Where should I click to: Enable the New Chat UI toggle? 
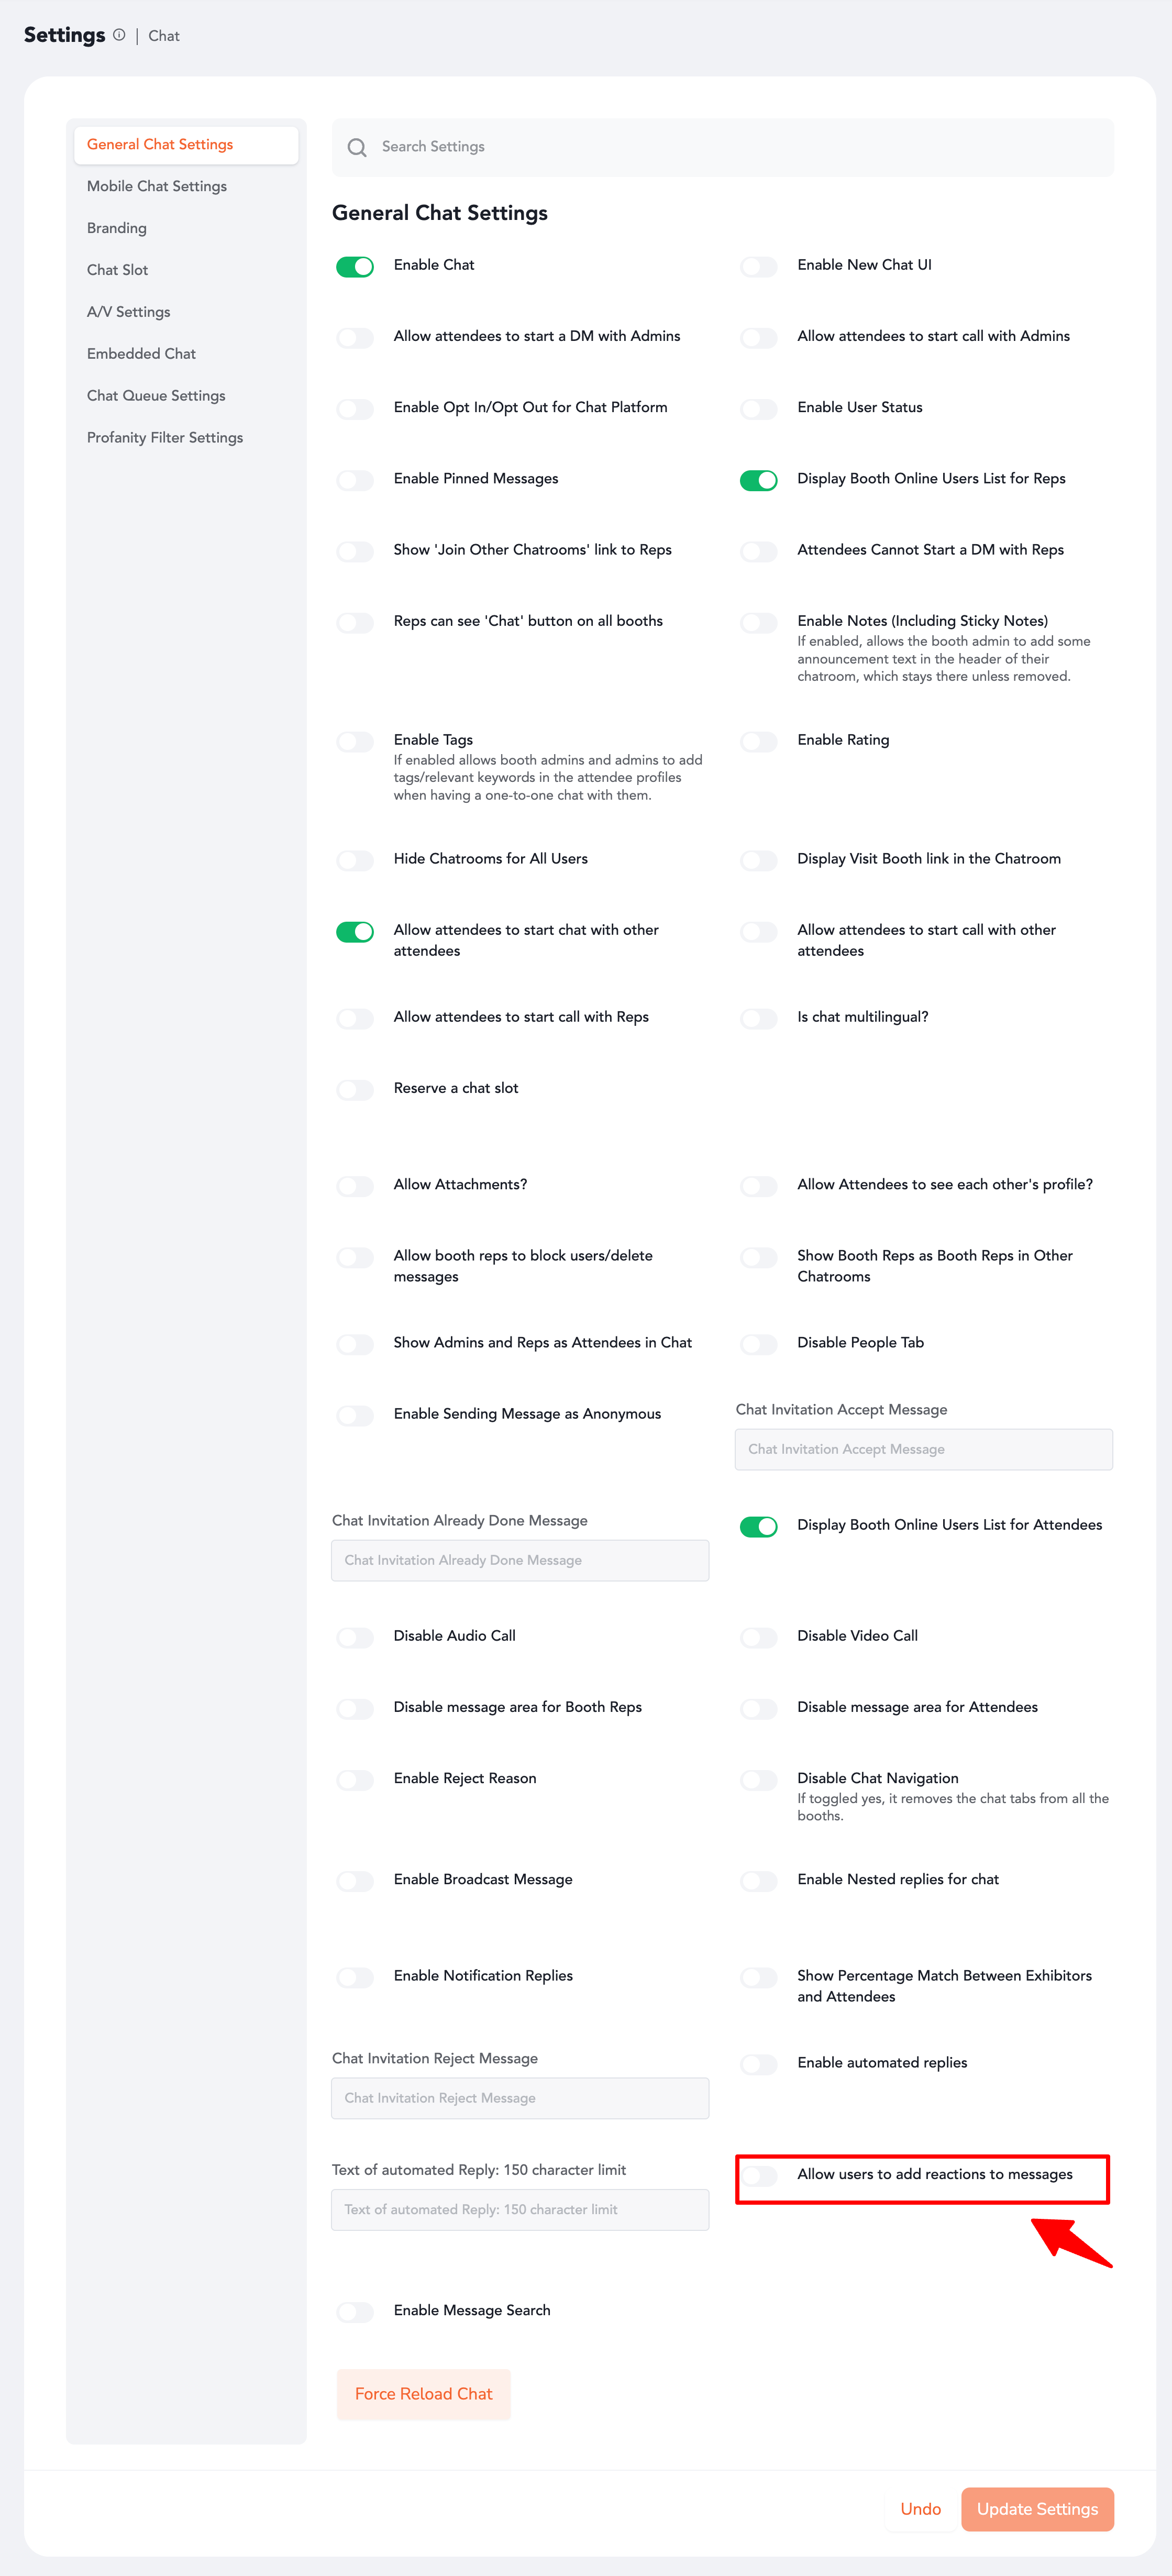click(x=758, y=267)
